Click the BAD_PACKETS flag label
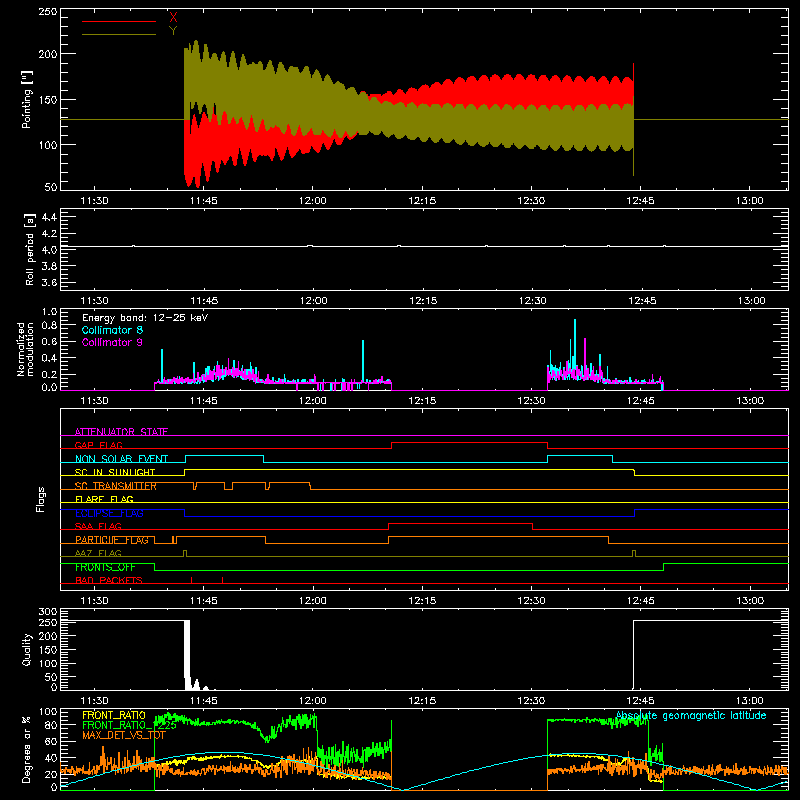 109,580
